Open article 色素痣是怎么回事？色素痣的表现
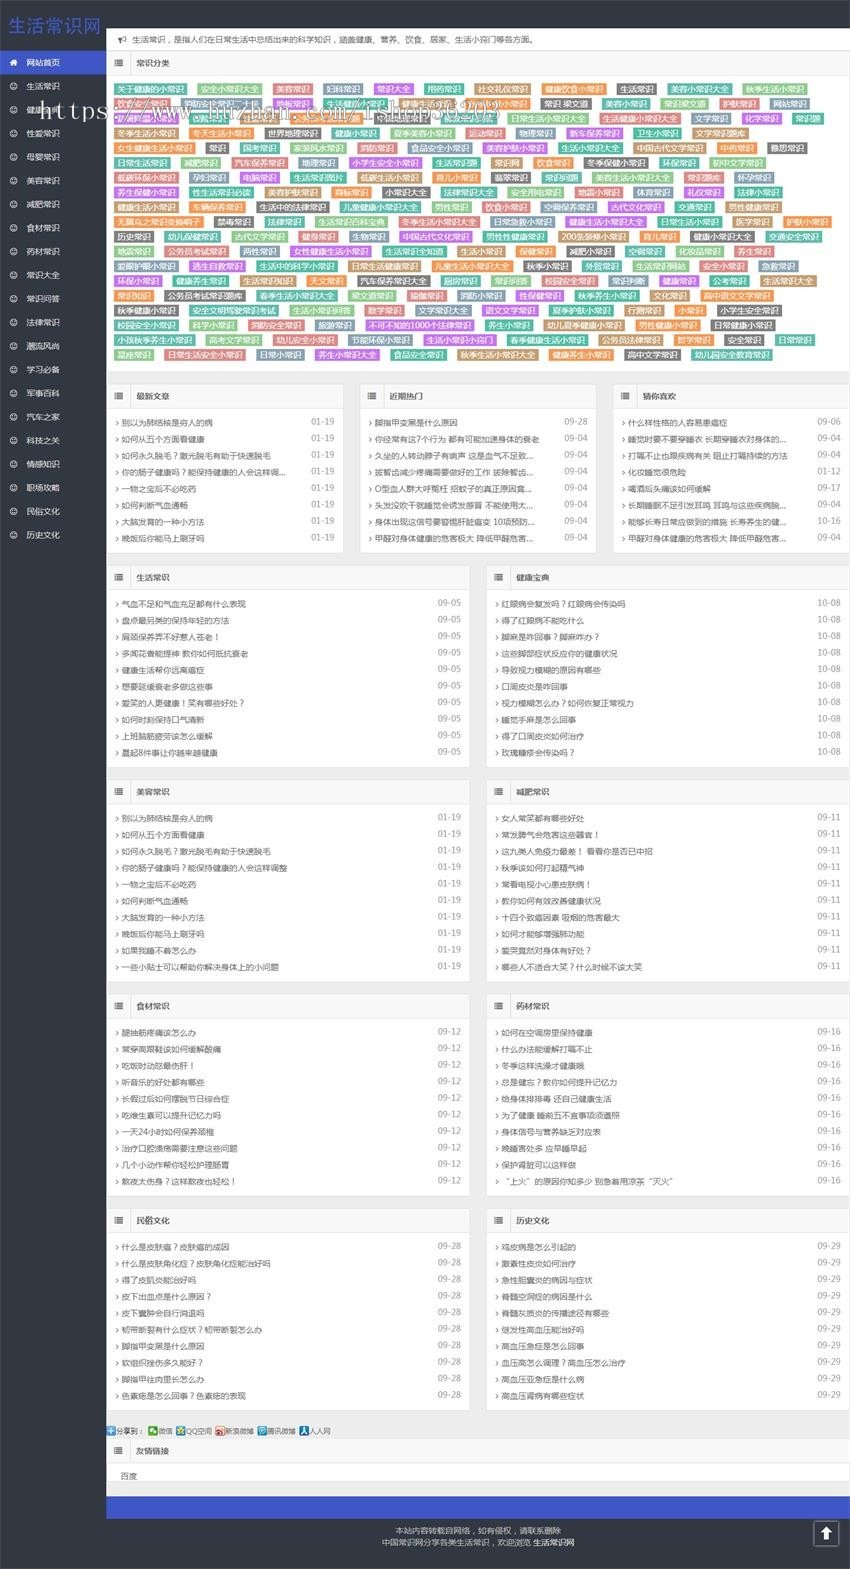Screen dimensions: 850x1569 pos(183,1395)
